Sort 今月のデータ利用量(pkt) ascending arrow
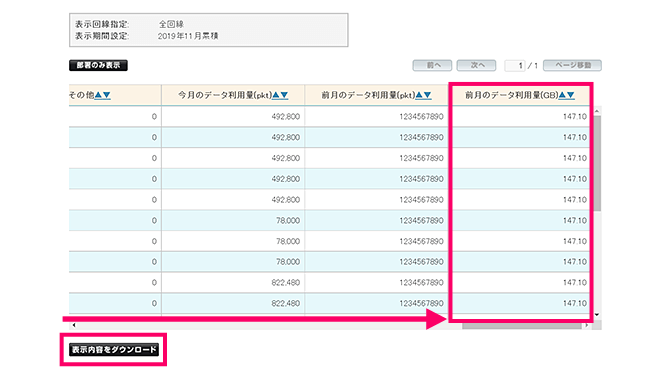 pyautogui.click(x=276, y=95)
